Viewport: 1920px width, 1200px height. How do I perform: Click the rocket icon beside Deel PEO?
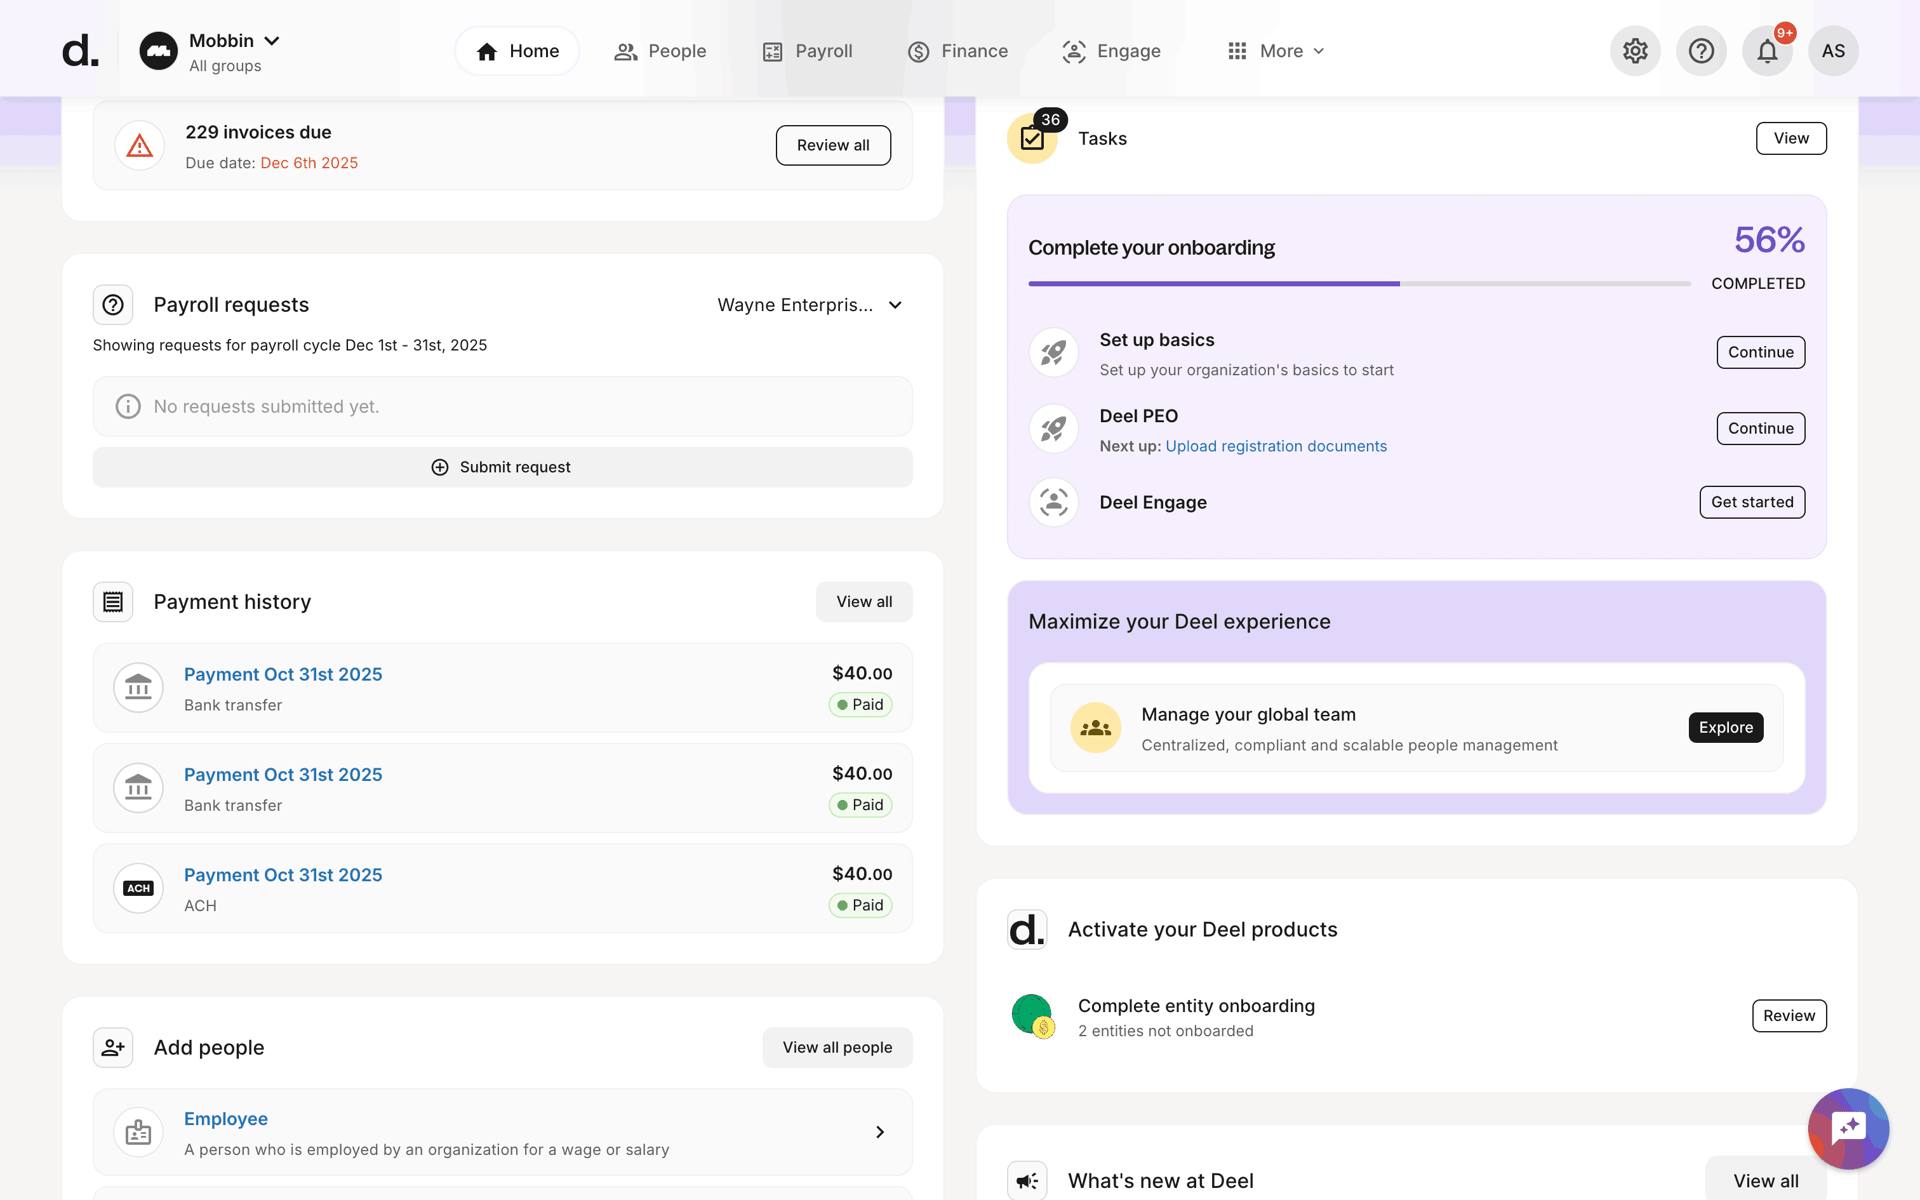1054,429
